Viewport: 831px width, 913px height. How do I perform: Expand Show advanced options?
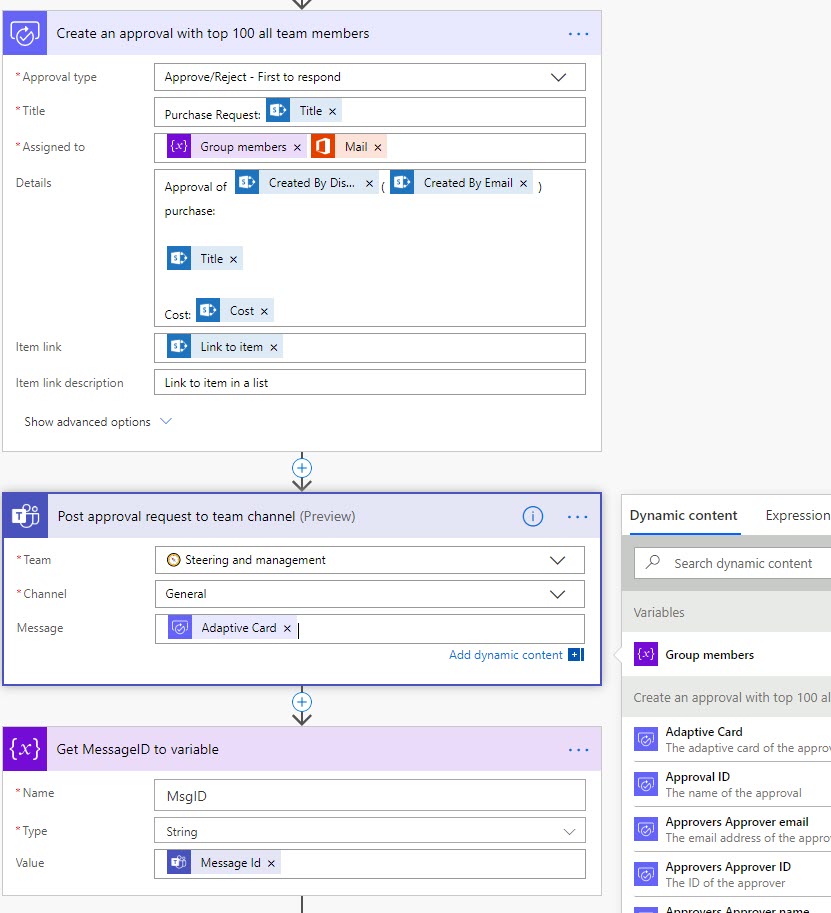pyautogui.click(x=98, y=422)
